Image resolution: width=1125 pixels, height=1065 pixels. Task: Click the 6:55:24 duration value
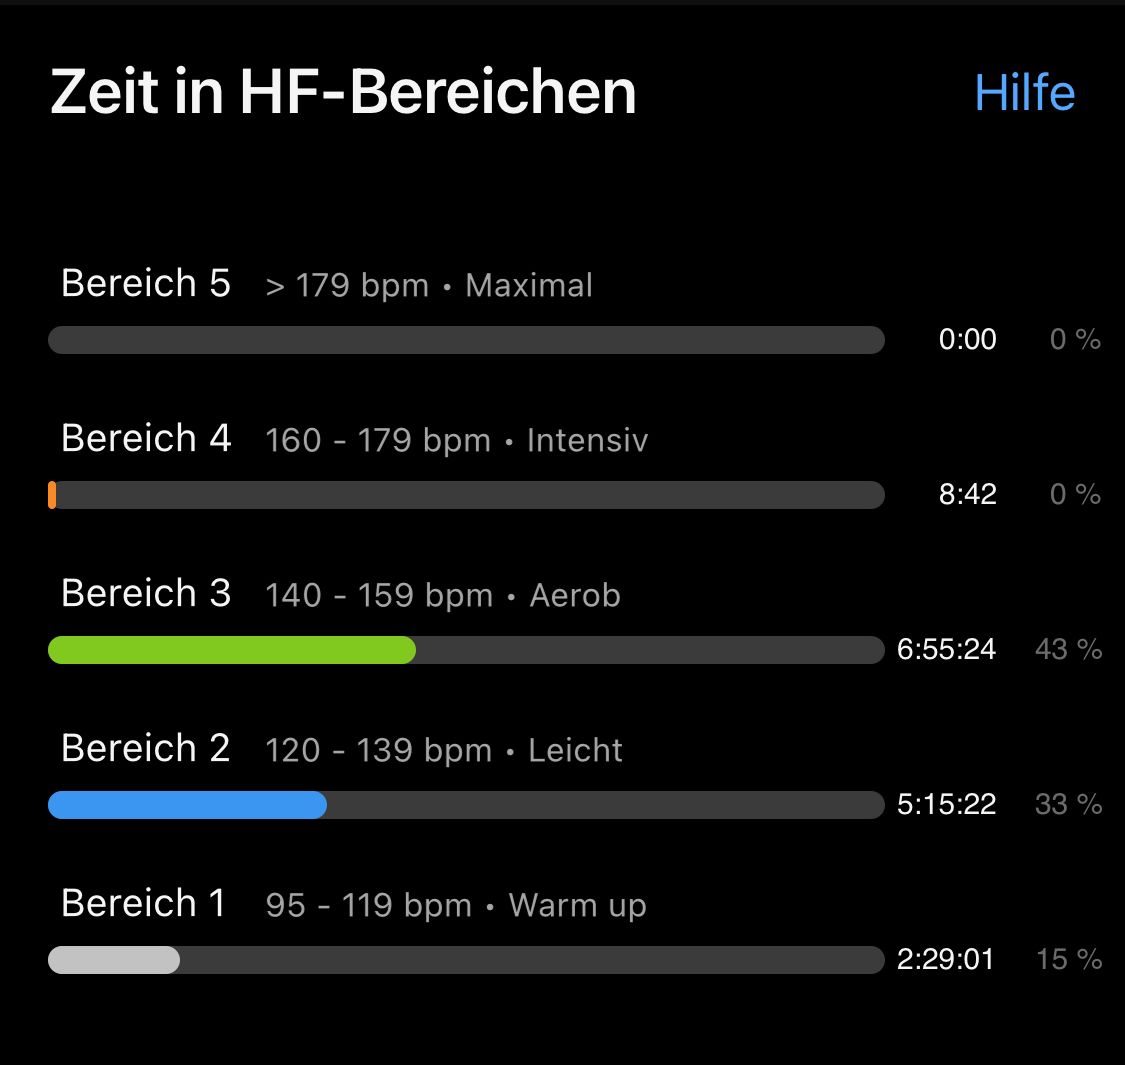click(x=946, y=649)
